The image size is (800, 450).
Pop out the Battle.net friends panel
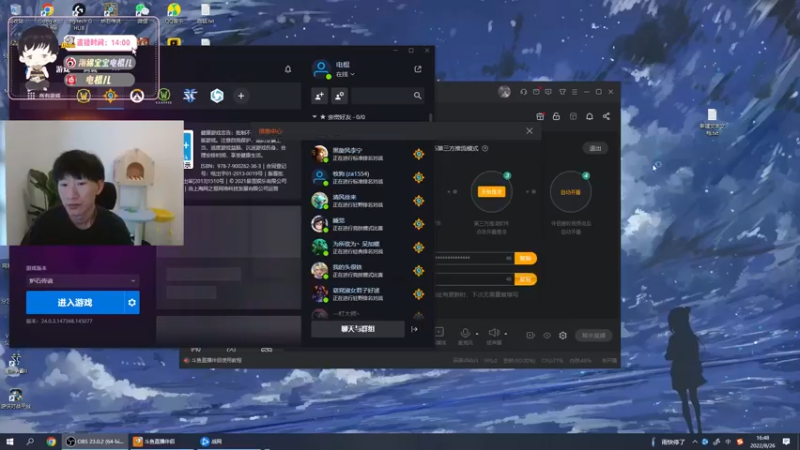tap(418, 69)
